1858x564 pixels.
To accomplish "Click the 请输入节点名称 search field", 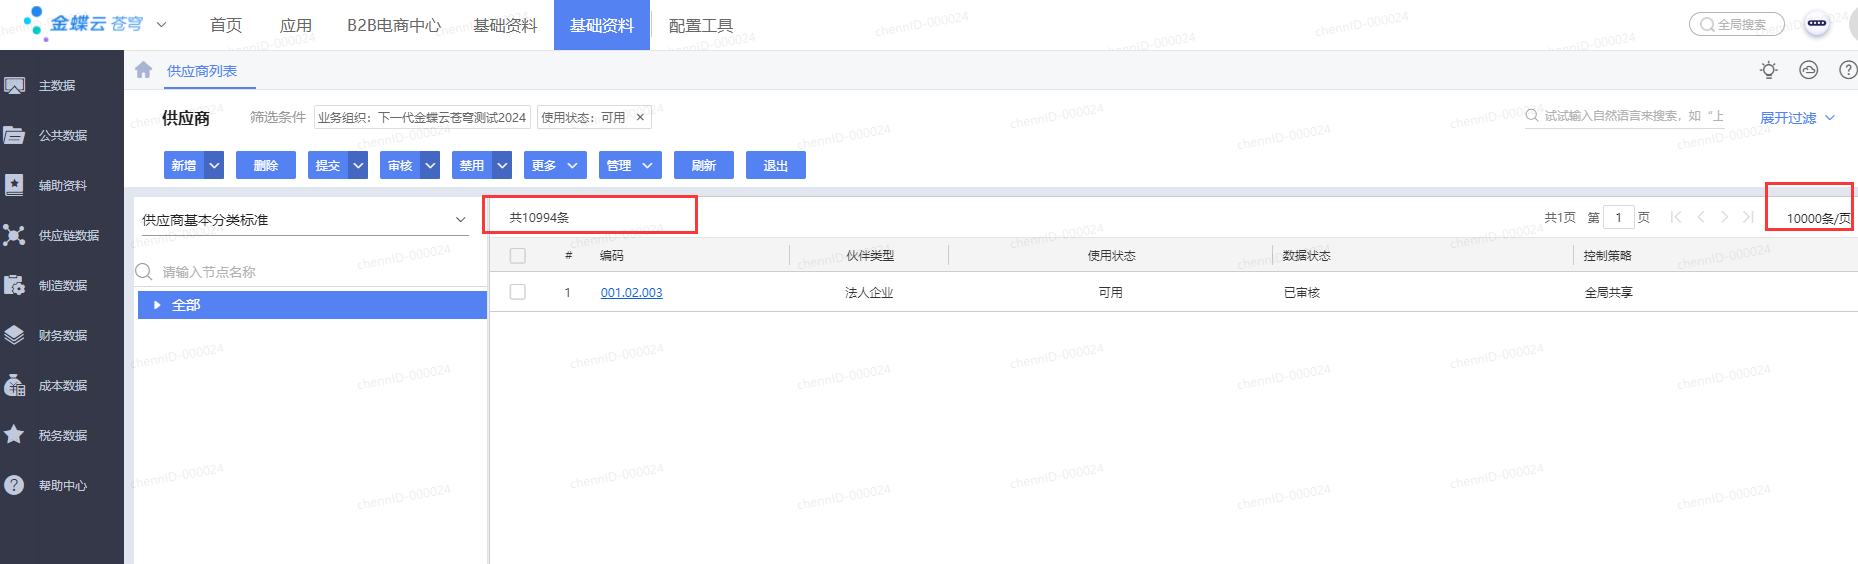I will [x=310, y=272].
